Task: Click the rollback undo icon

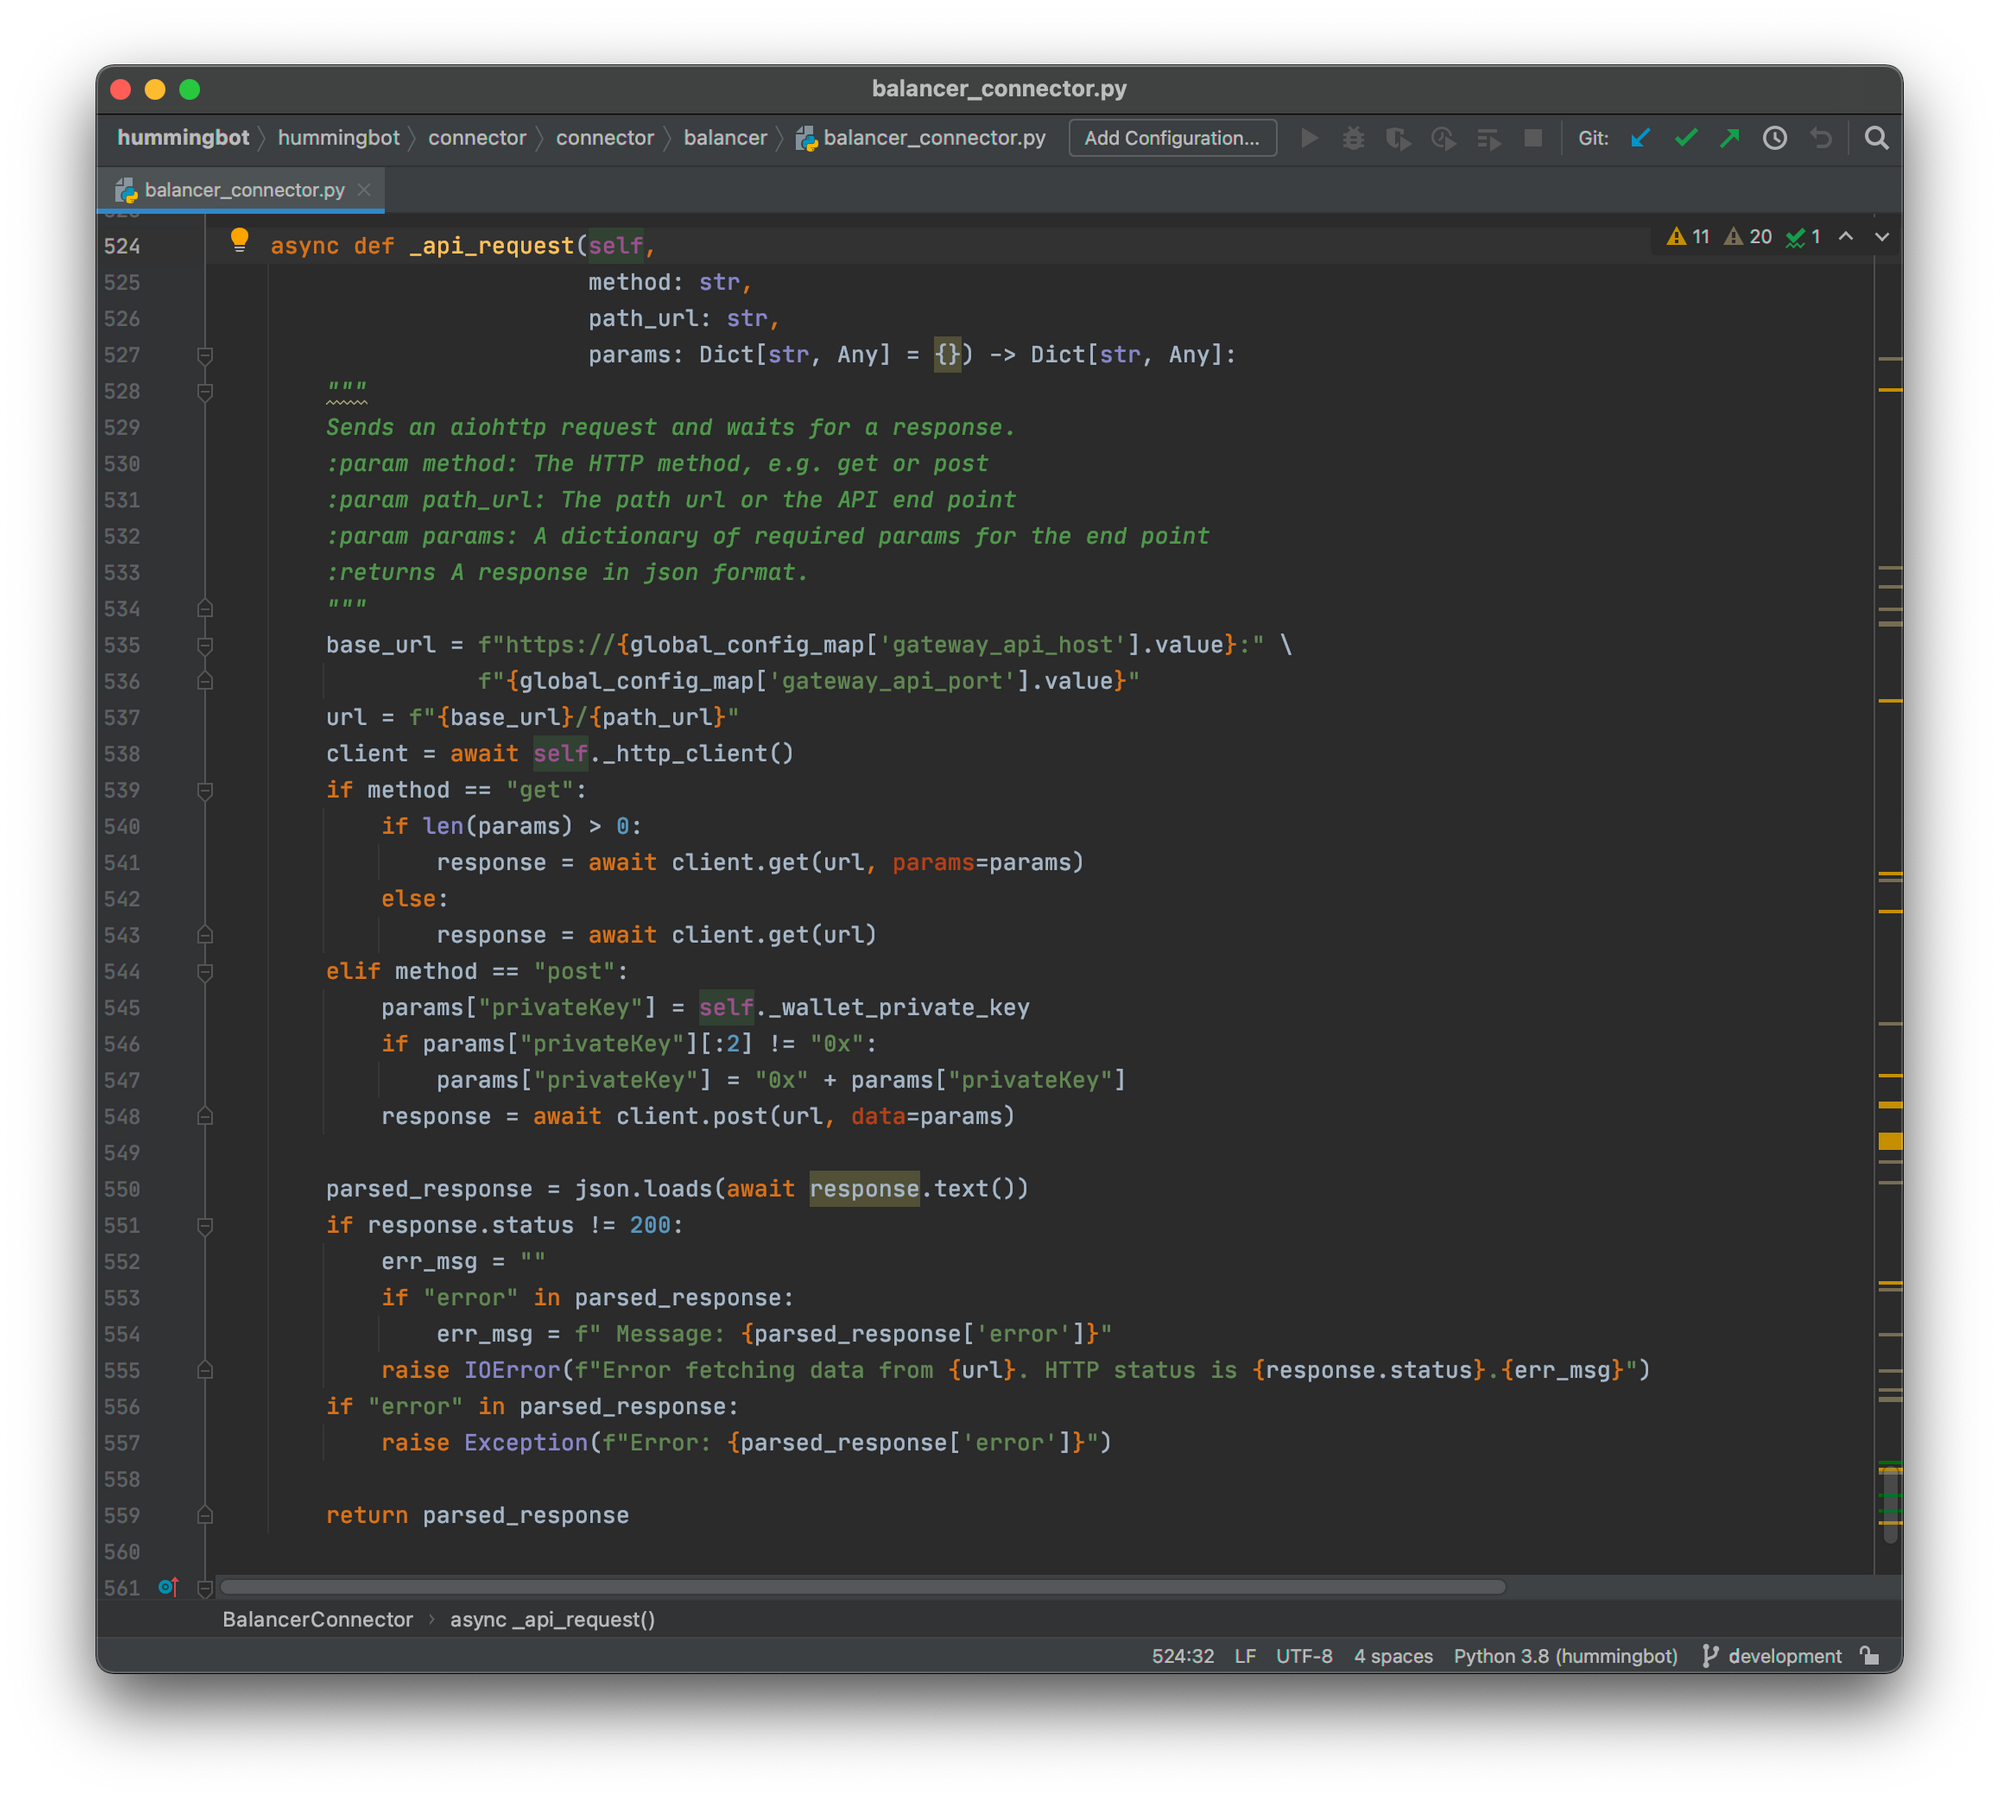Action: coord(1821,138)
